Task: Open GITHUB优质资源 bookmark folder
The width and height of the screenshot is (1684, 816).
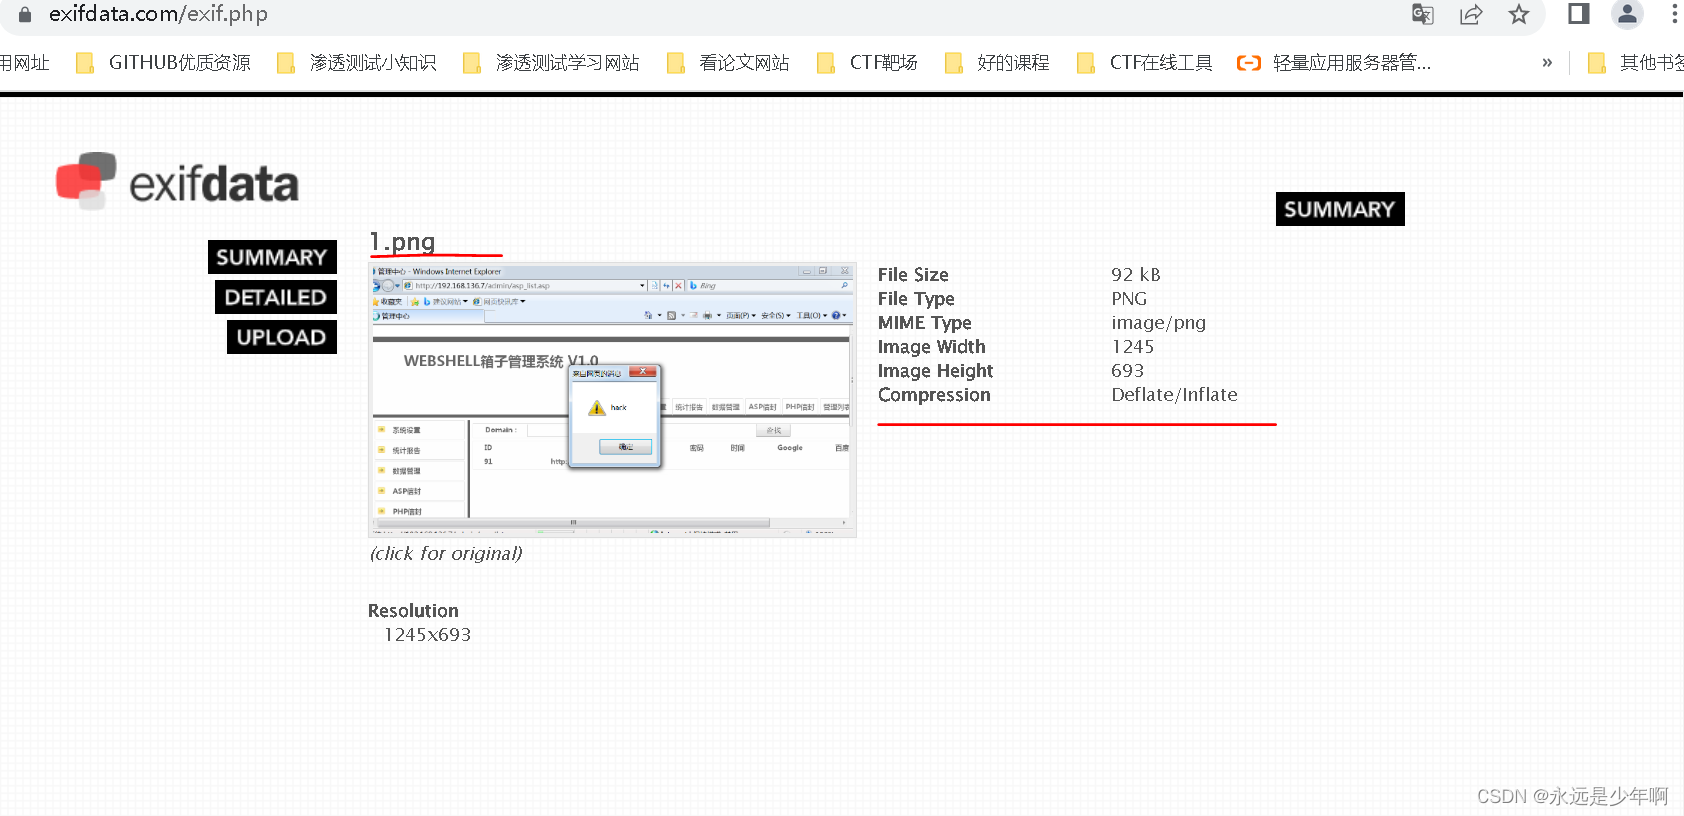Action: (164, 63)
